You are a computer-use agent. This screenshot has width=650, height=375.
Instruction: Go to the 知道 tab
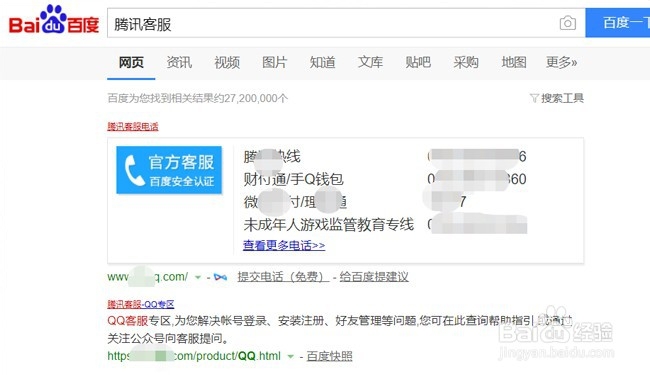click(323, 63)
